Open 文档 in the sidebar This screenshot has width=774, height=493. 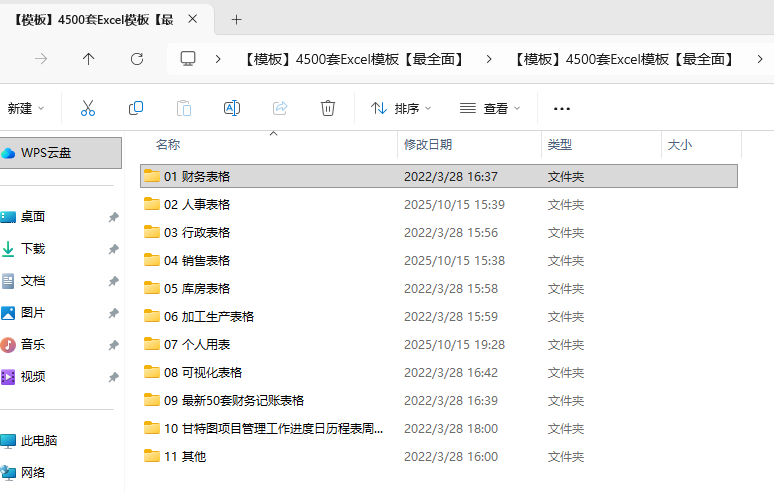point(33,281)
